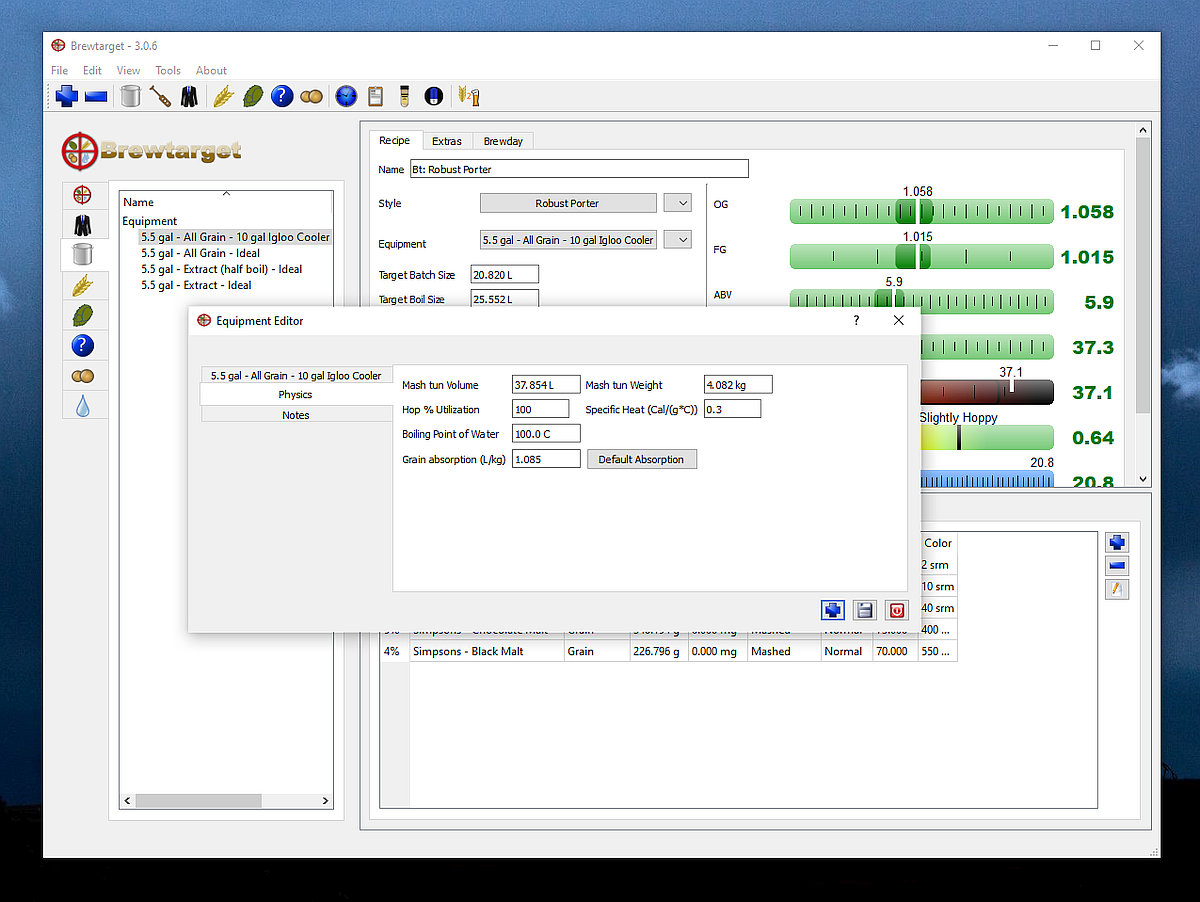Click the Mash tun Volume field

546,385
